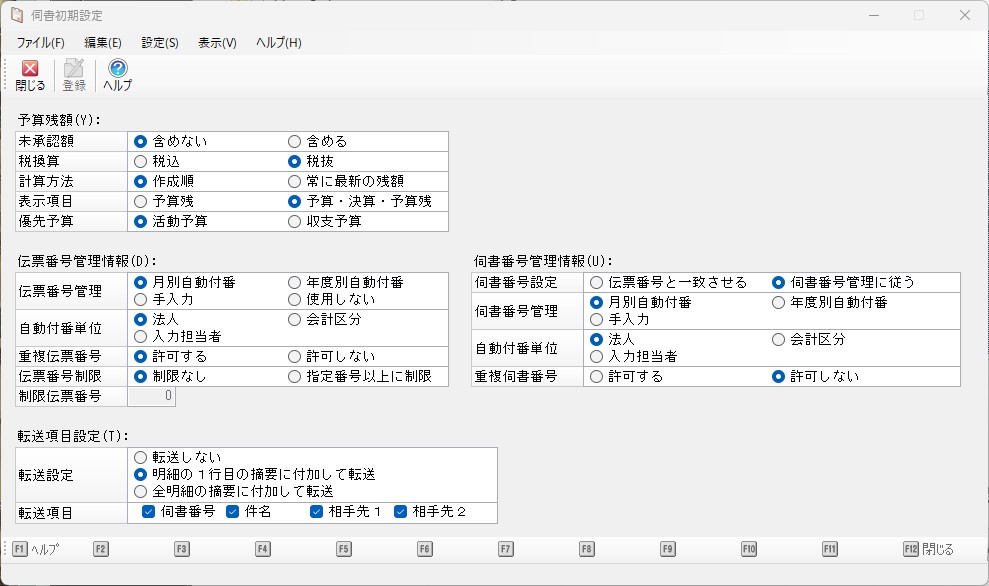The width and height of the screenshot is (989, 586).
Task: Open the ファイル(F) menu
Action: pyautogui.click(x=40, y=43)
